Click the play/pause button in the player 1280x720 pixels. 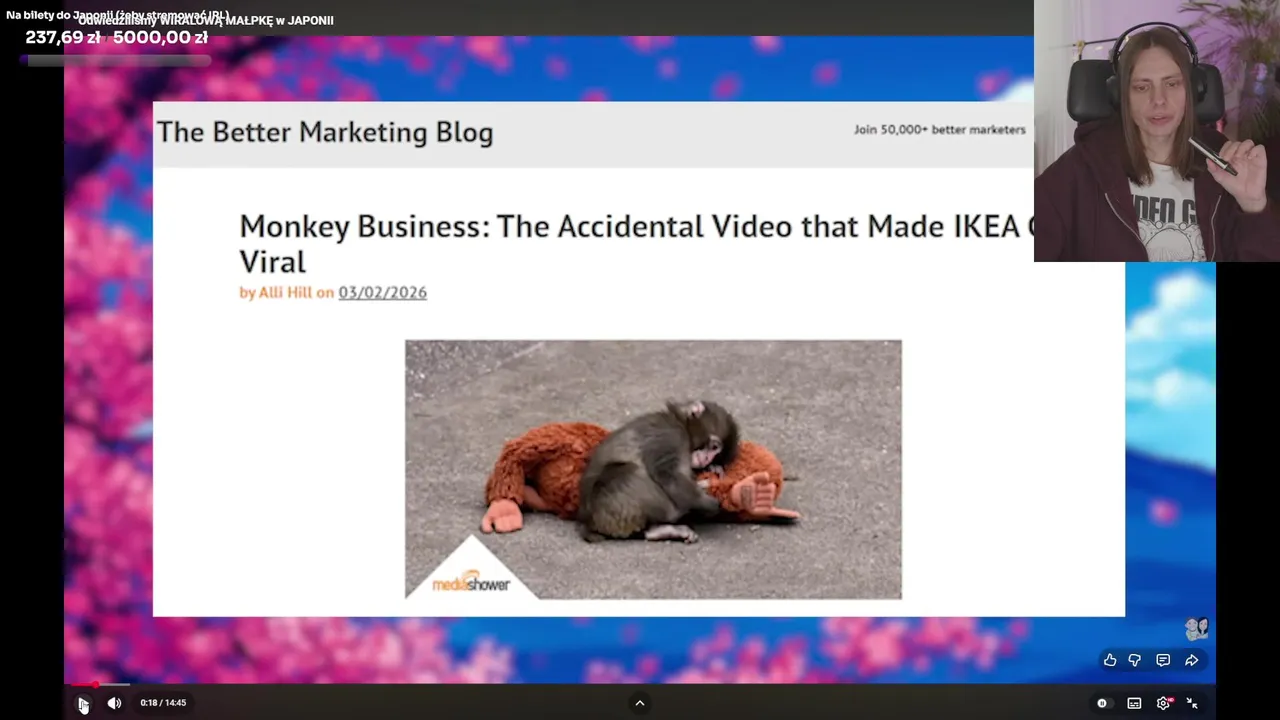coord(83,704)
